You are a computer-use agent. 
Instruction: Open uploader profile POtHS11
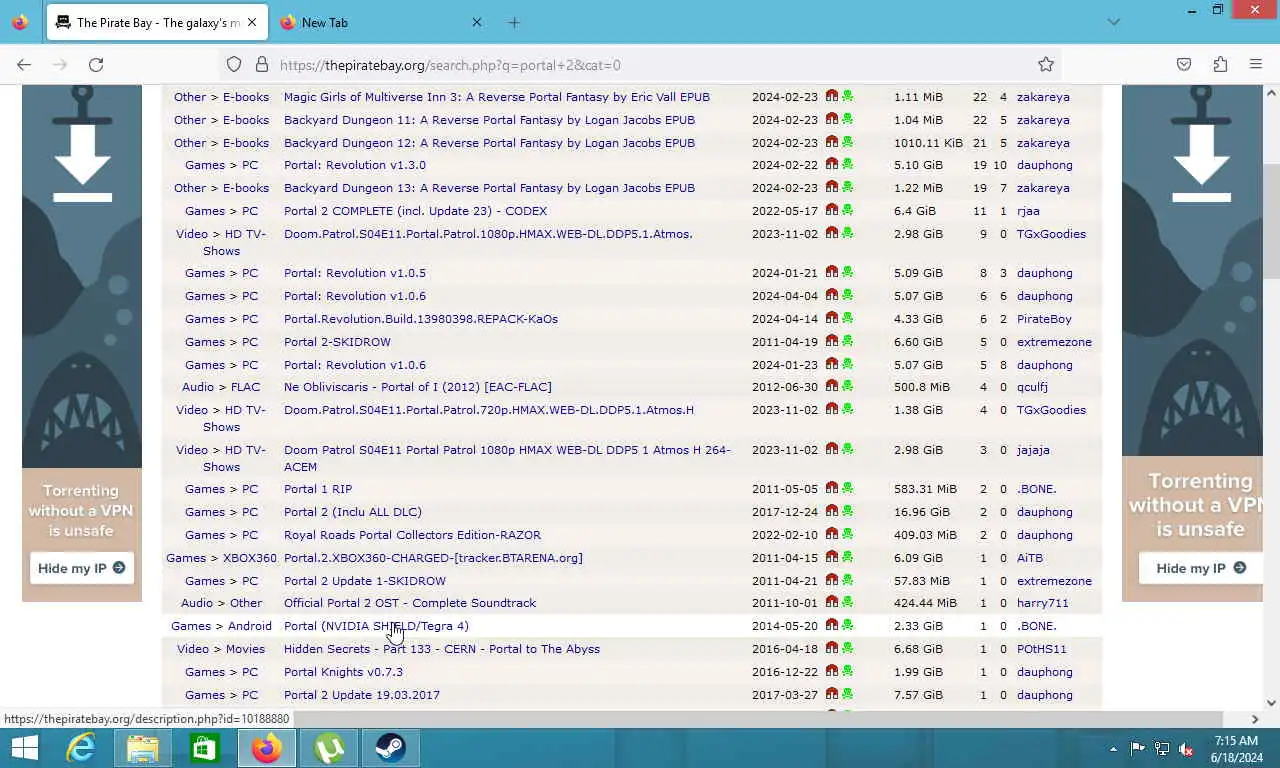(1042, 649)
